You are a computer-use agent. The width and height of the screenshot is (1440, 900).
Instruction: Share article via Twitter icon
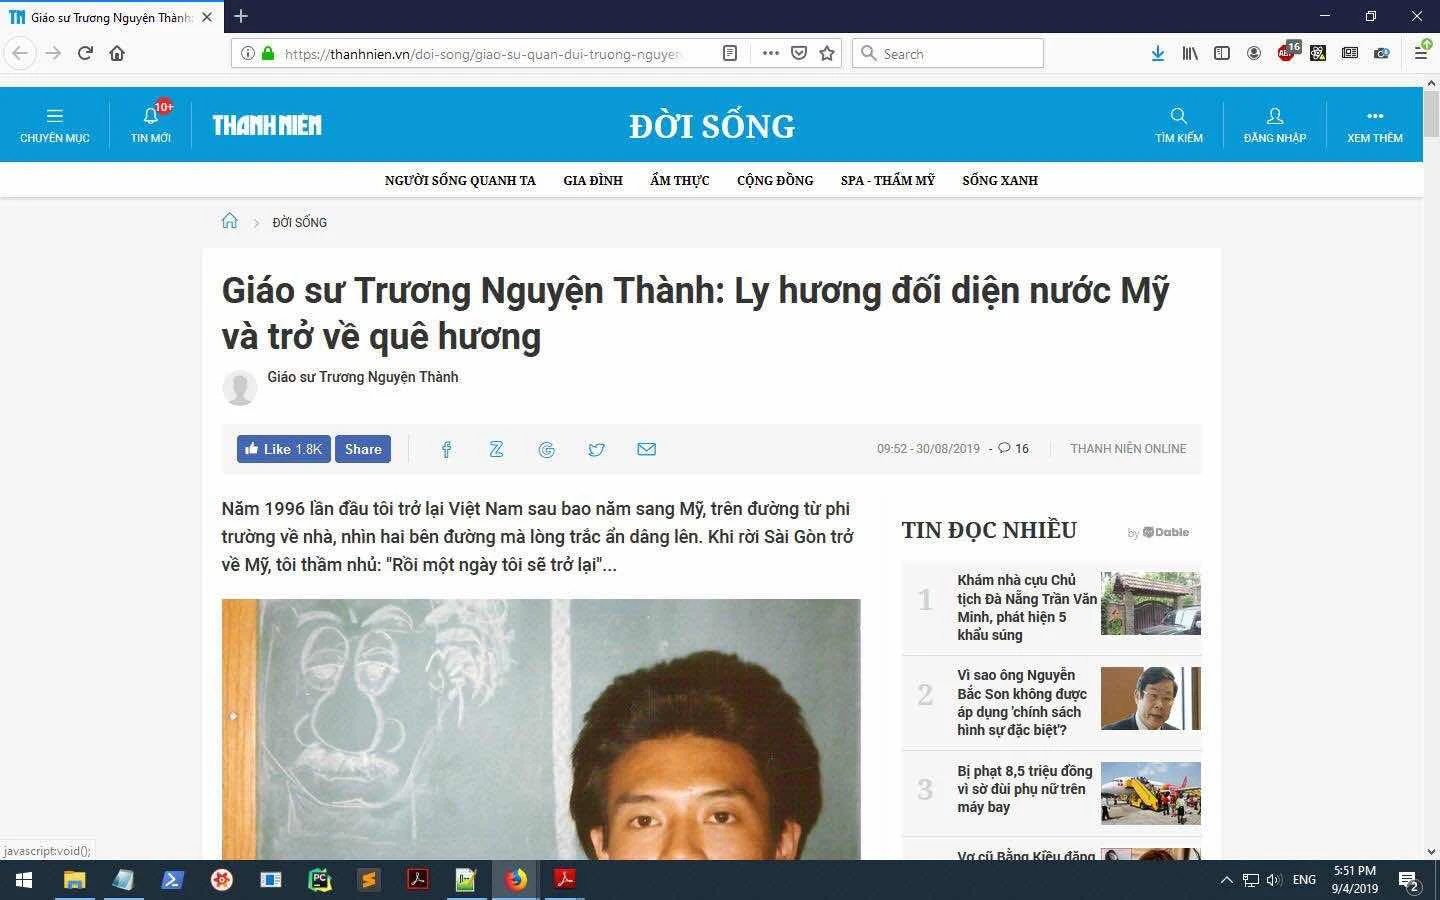click(596, 449)
